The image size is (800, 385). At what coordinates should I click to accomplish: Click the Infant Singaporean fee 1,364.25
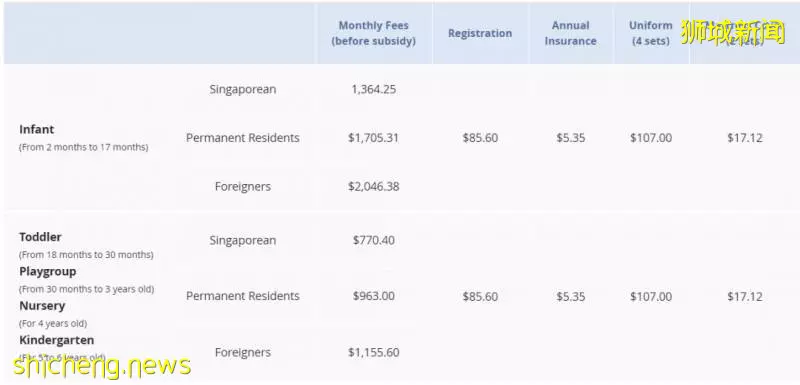[x=373, y=89]
